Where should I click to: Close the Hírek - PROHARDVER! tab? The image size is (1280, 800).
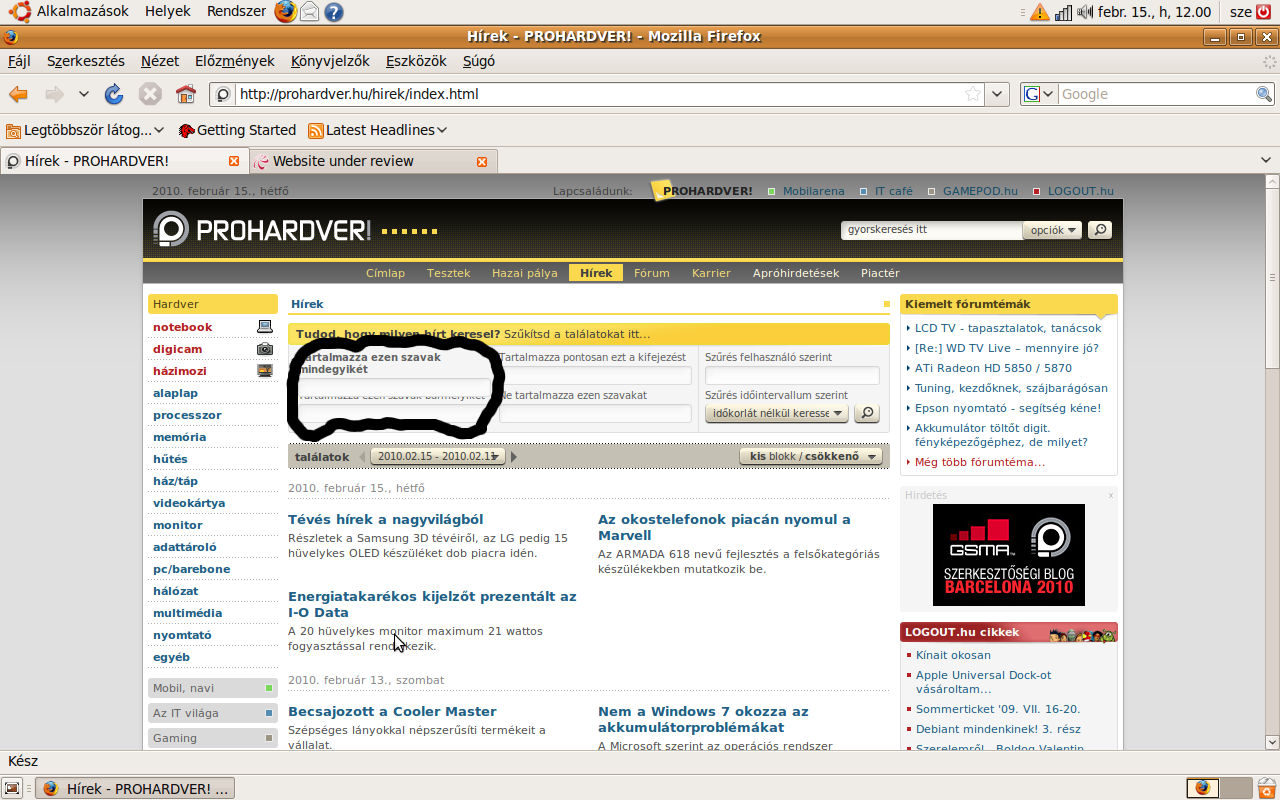234,161
